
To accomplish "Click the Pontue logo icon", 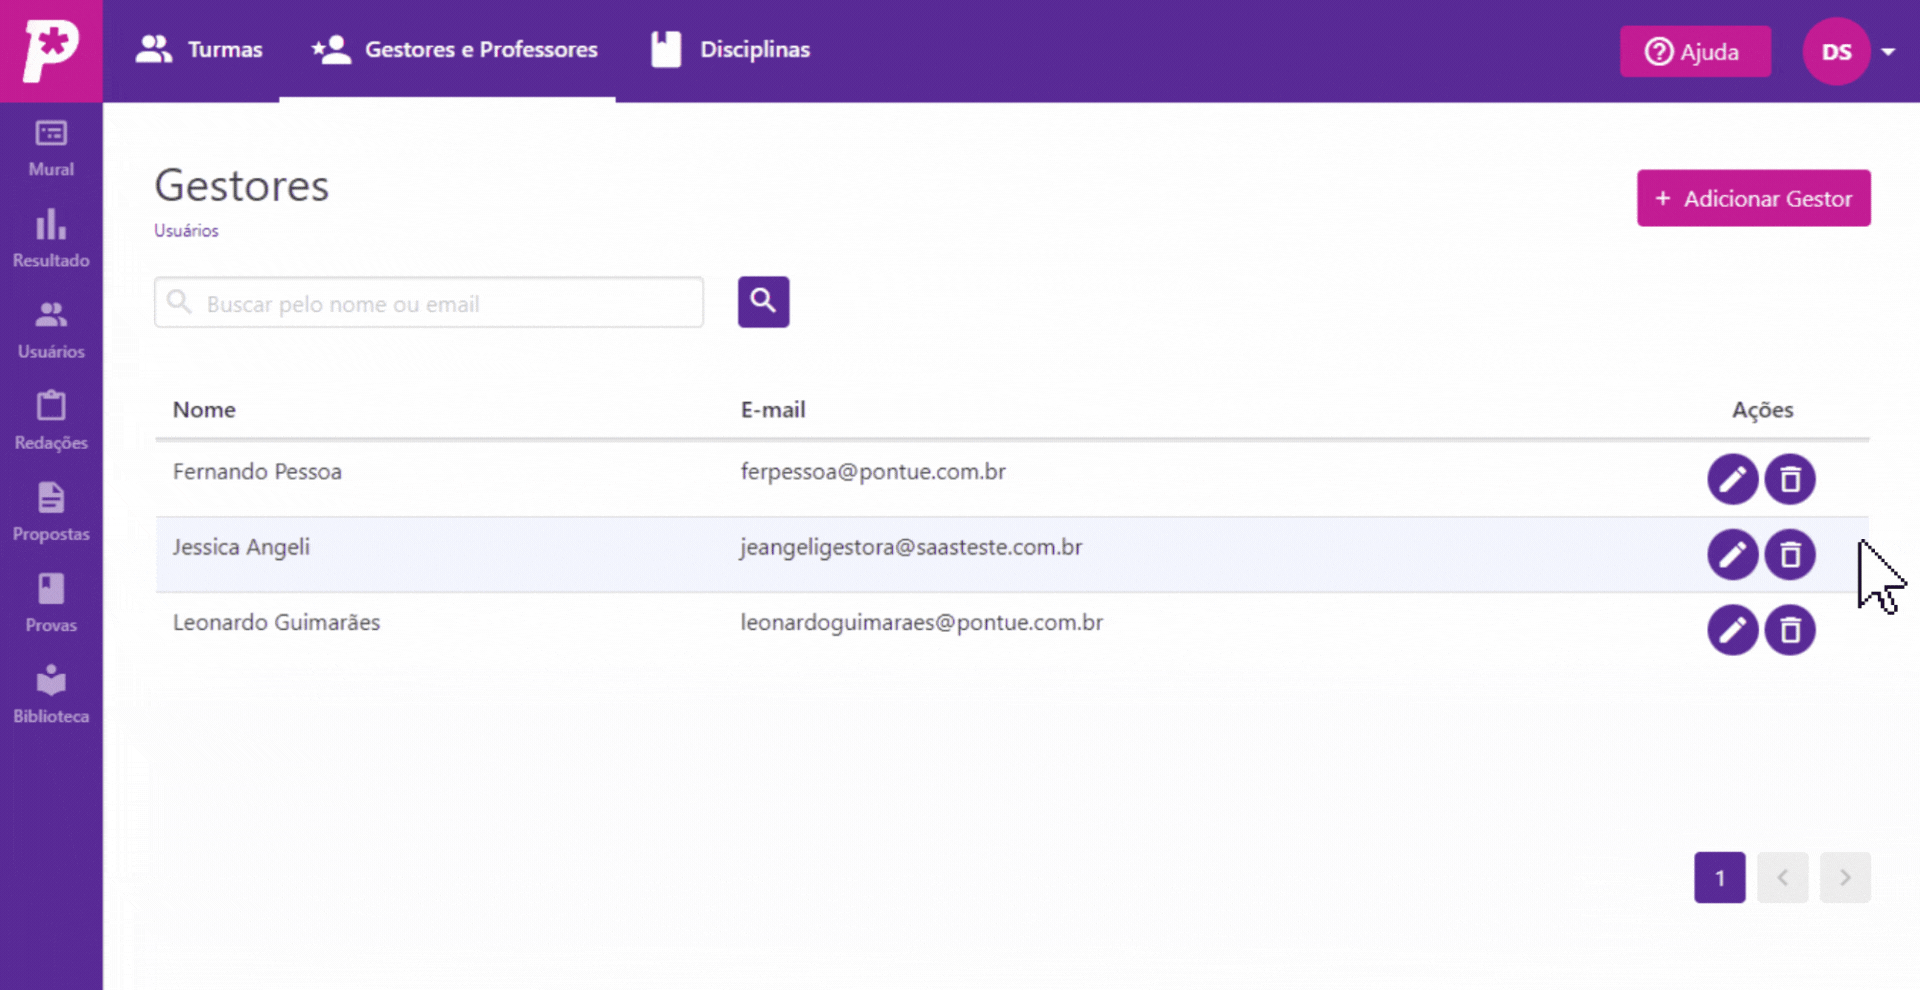I will click(51, 51).
